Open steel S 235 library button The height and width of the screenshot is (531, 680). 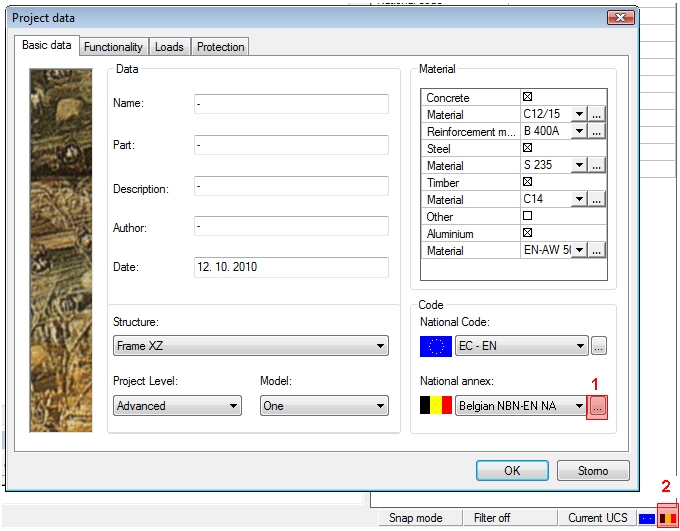tap(597, 166)
